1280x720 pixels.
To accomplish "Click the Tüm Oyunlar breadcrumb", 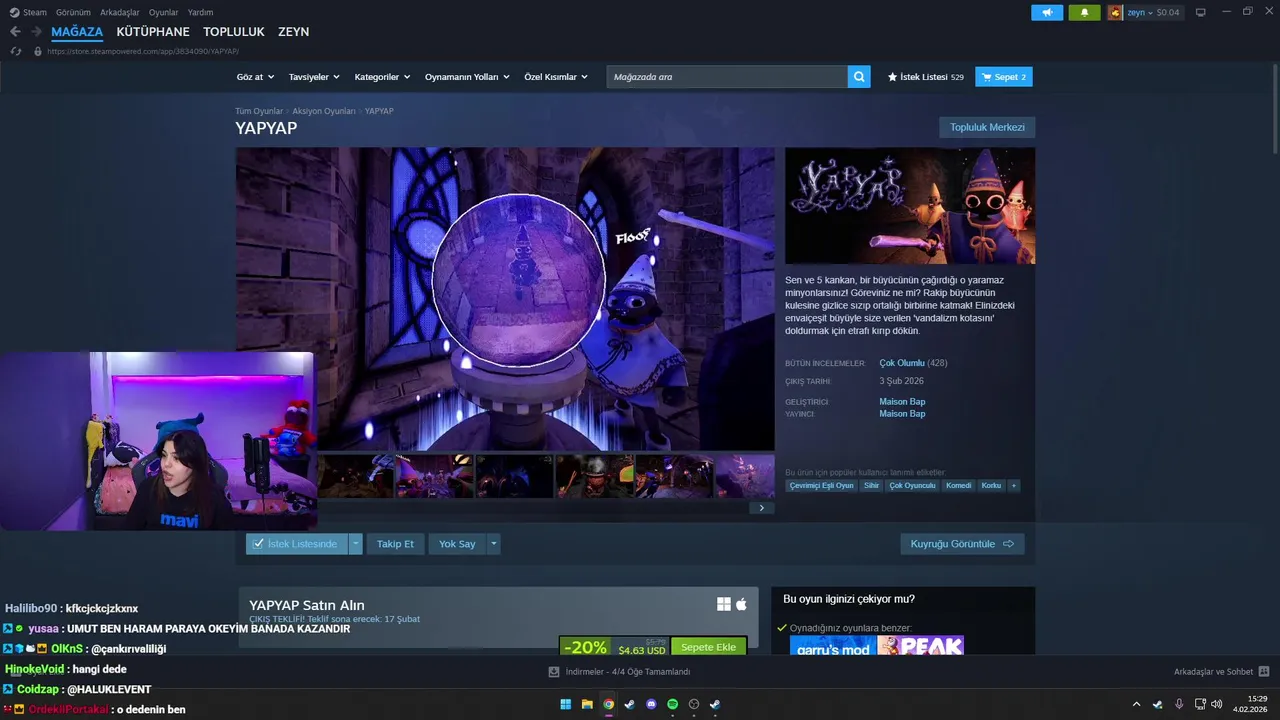I will 259,111.
